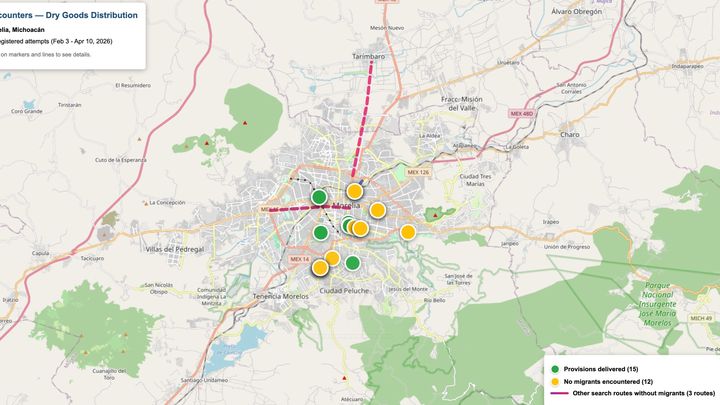Click yellow No migrants encountered legend dot
The image size is (720, 405).
pyautogui.click(x=556, y=382)
